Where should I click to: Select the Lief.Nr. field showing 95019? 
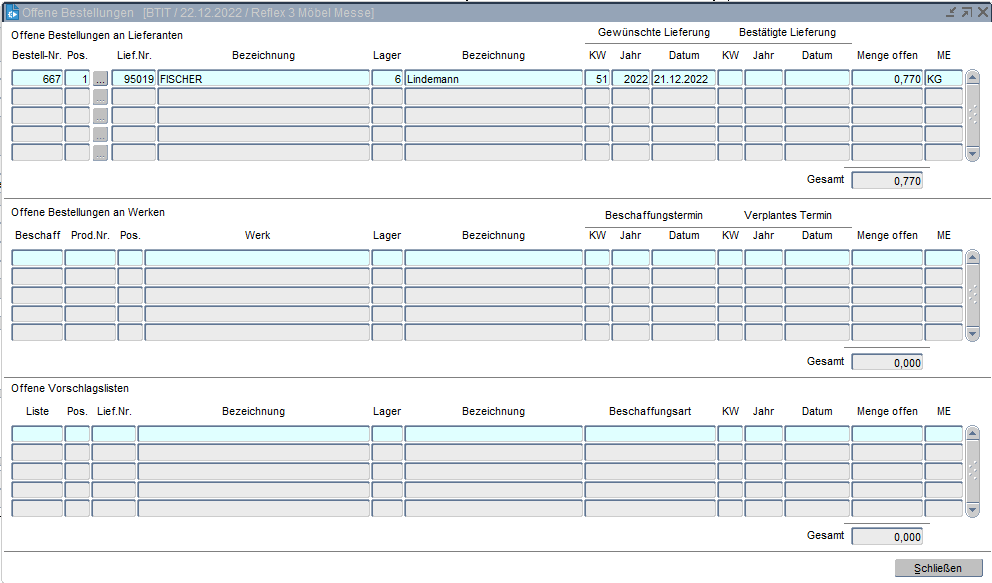coord(133,79)
